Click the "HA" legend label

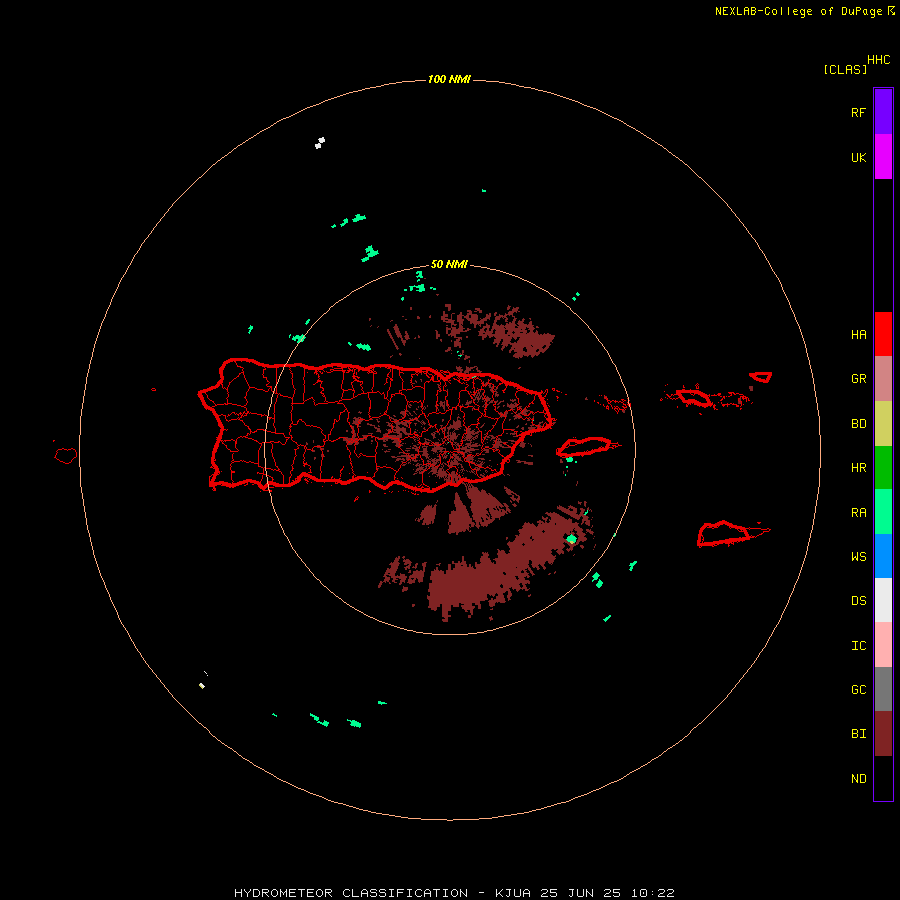coord(858,335)
